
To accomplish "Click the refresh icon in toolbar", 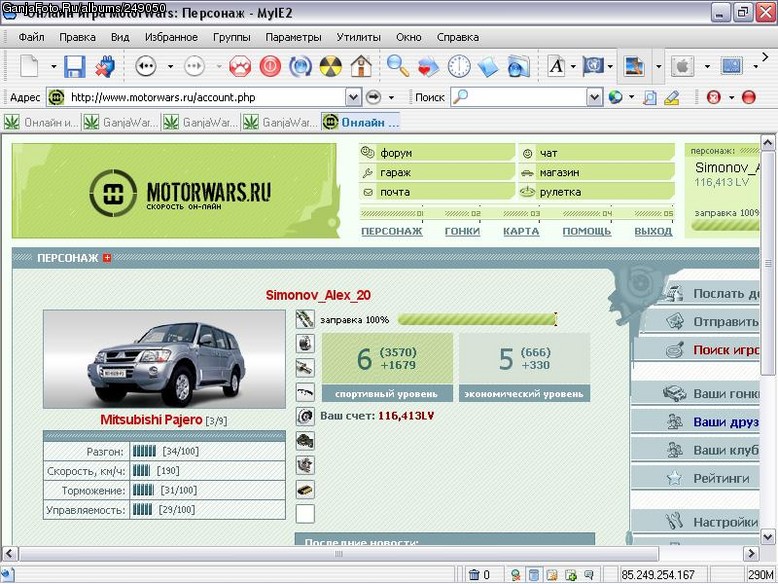I will coord(300,66).
